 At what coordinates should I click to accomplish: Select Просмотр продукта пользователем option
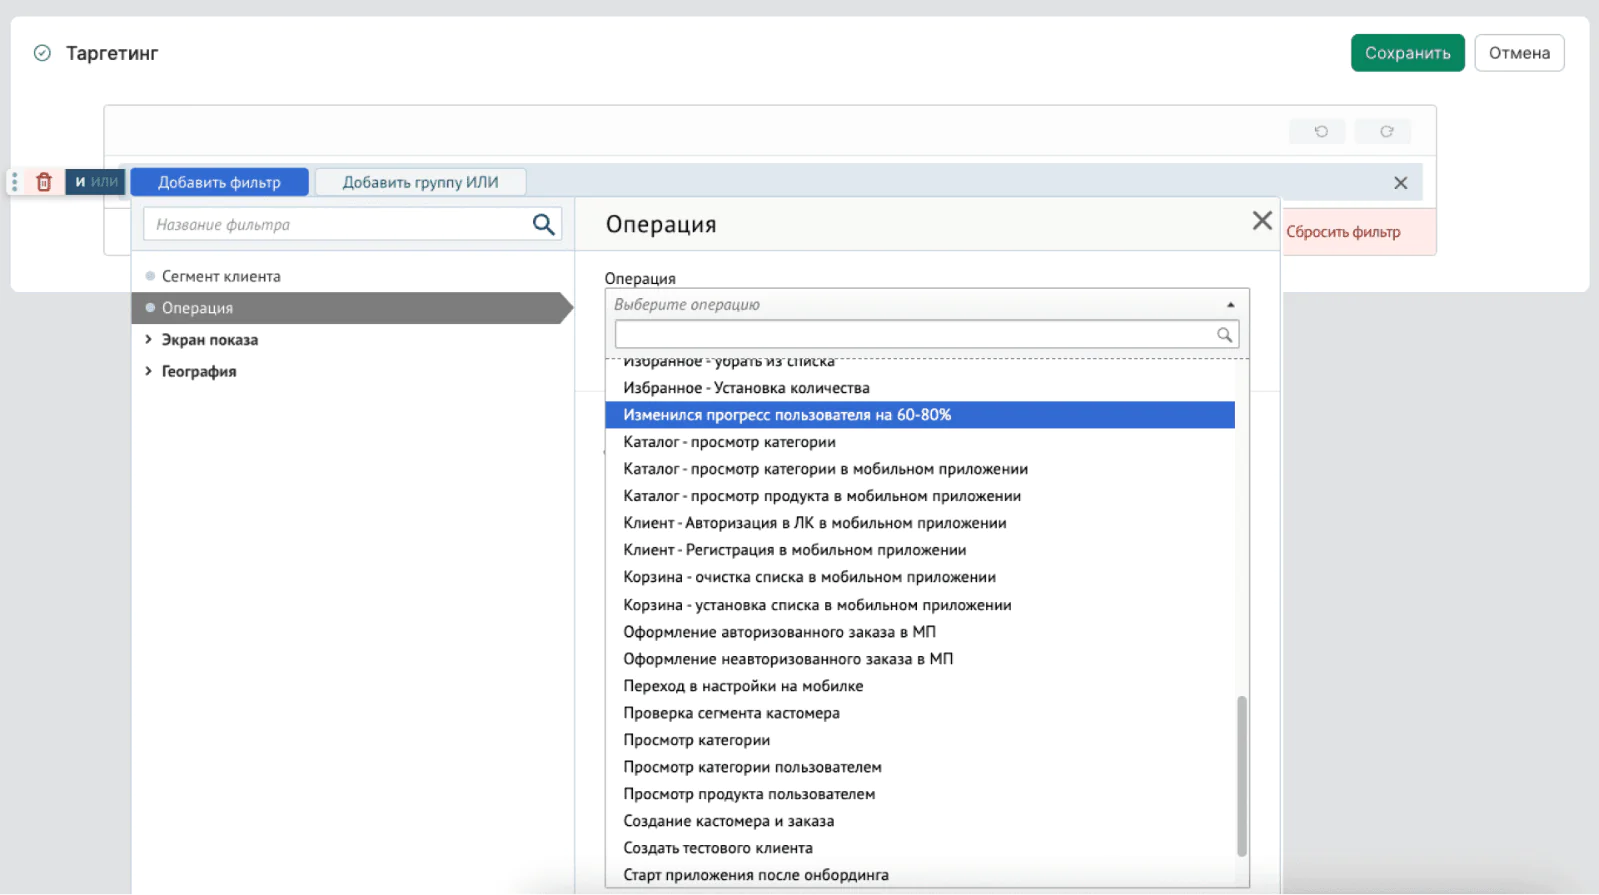click(x=920, y=794)
